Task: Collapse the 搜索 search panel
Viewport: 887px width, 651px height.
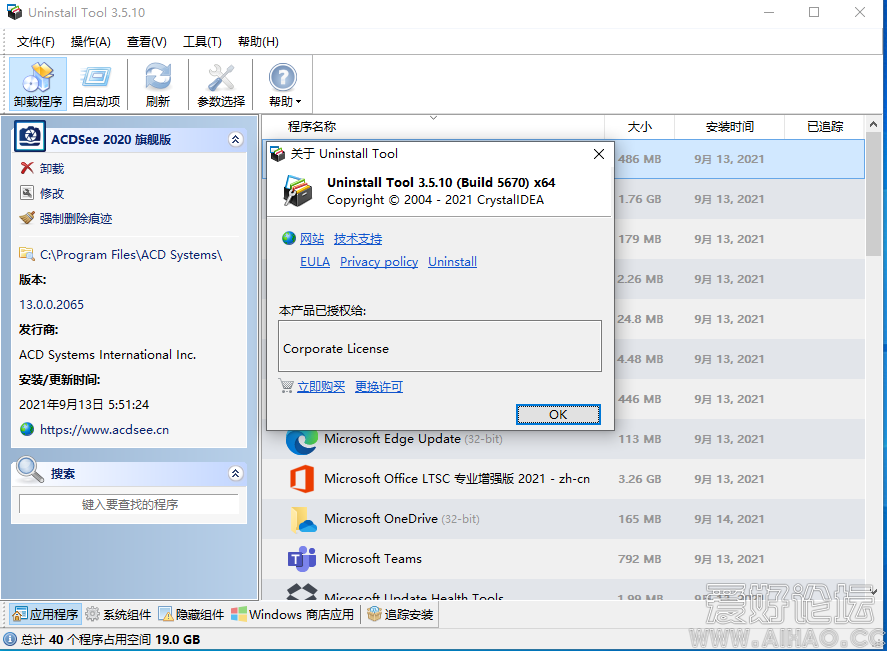Action: [235, 473]
